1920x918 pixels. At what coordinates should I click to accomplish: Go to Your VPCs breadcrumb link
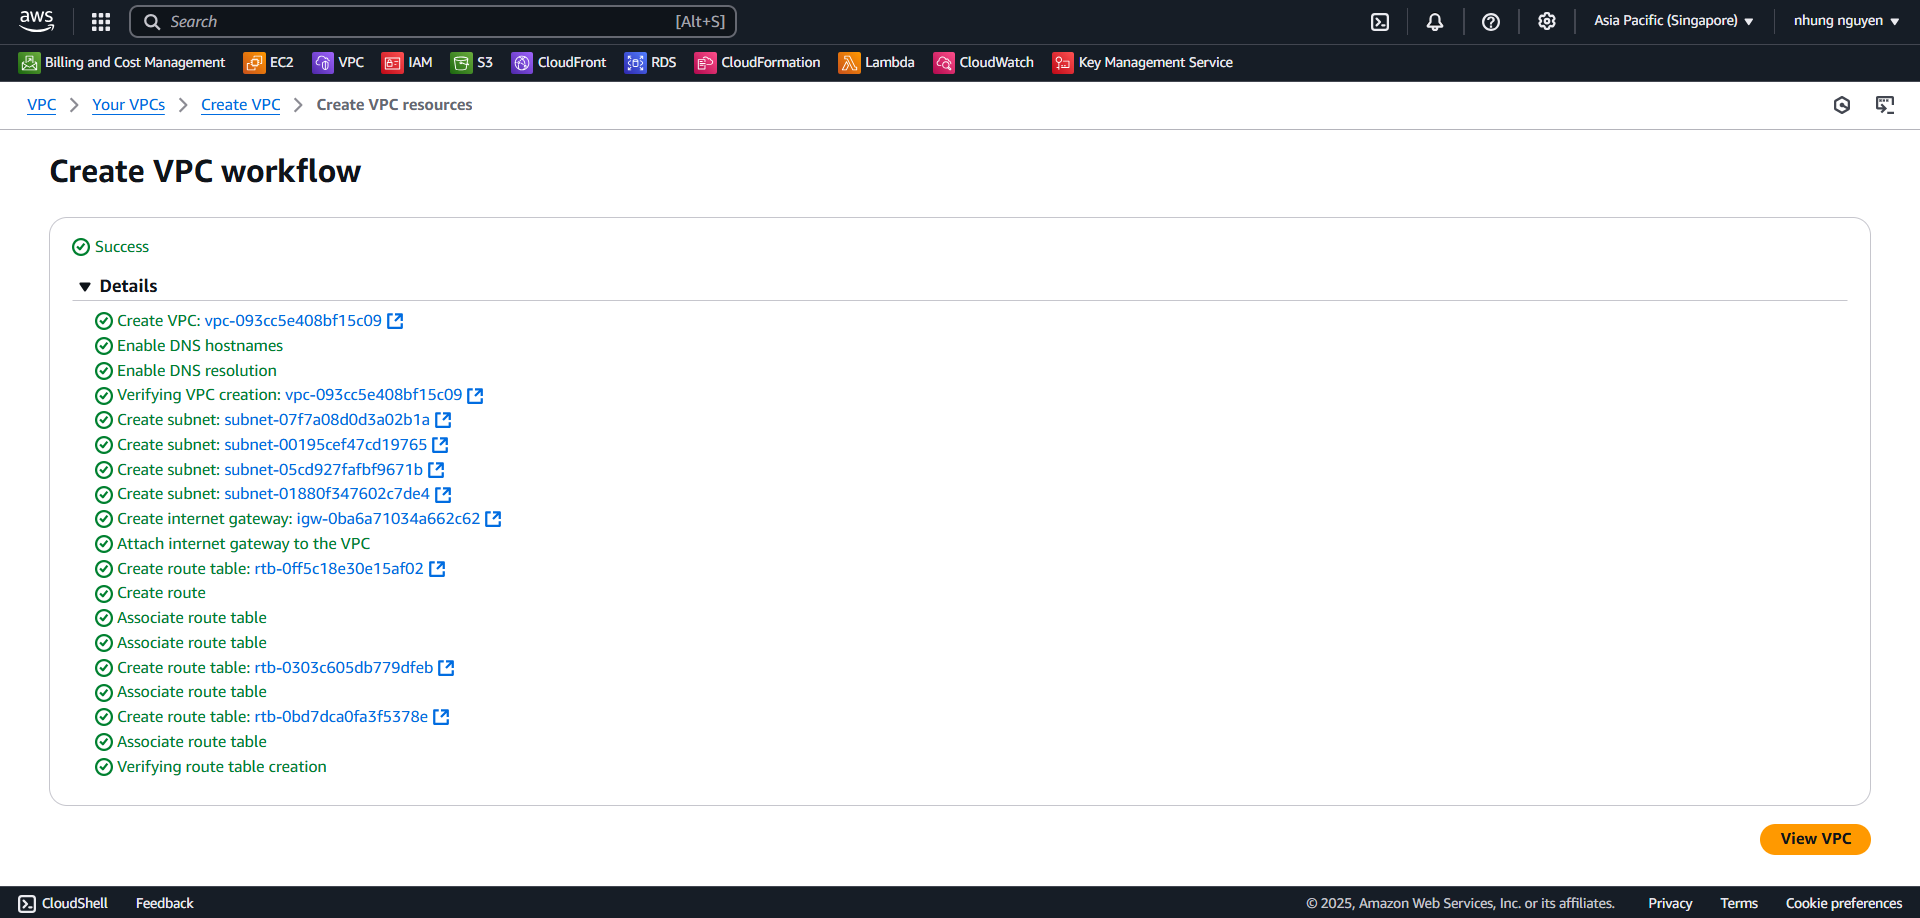point(129,105)
